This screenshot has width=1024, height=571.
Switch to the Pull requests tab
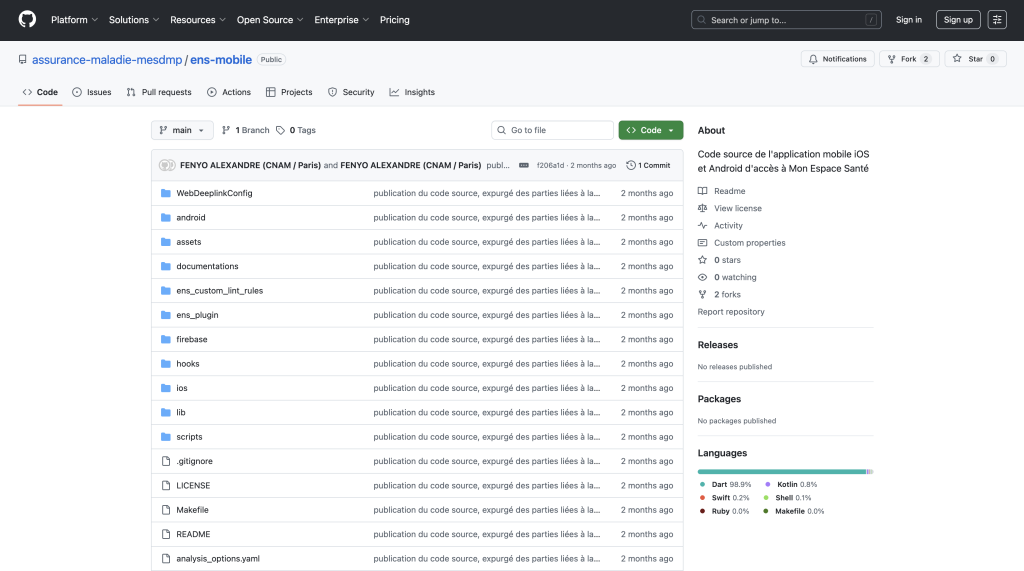point(159,92)
